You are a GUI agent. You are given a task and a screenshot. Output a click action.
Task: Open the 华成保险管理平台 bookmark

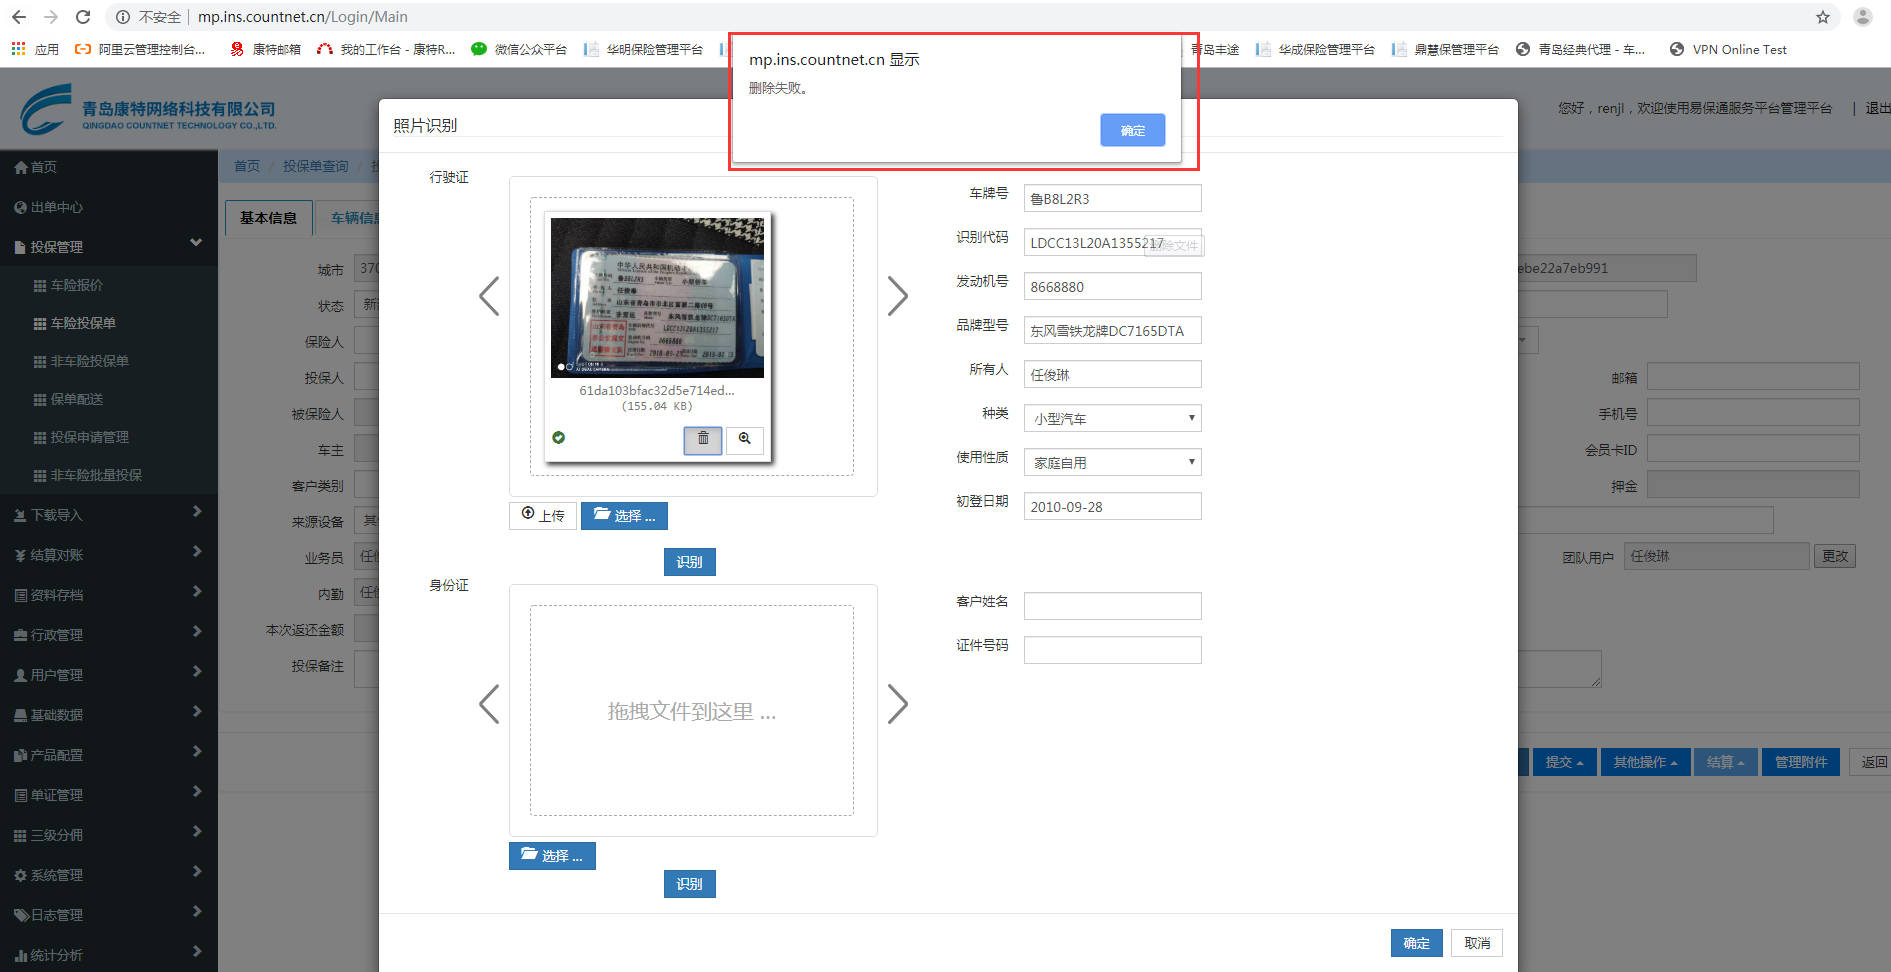pyautogui.click(x=1315, y=49)
